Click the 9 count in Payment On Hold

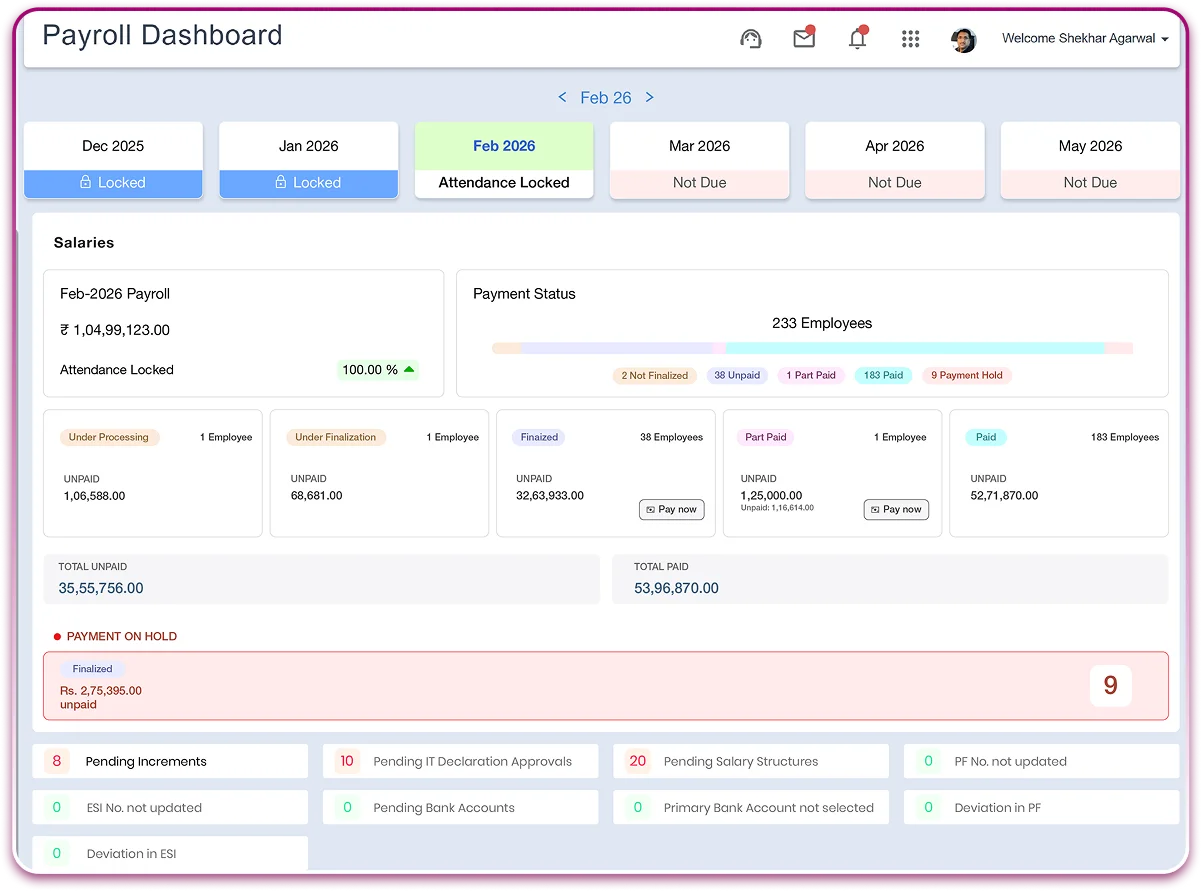coord(1110,686)
